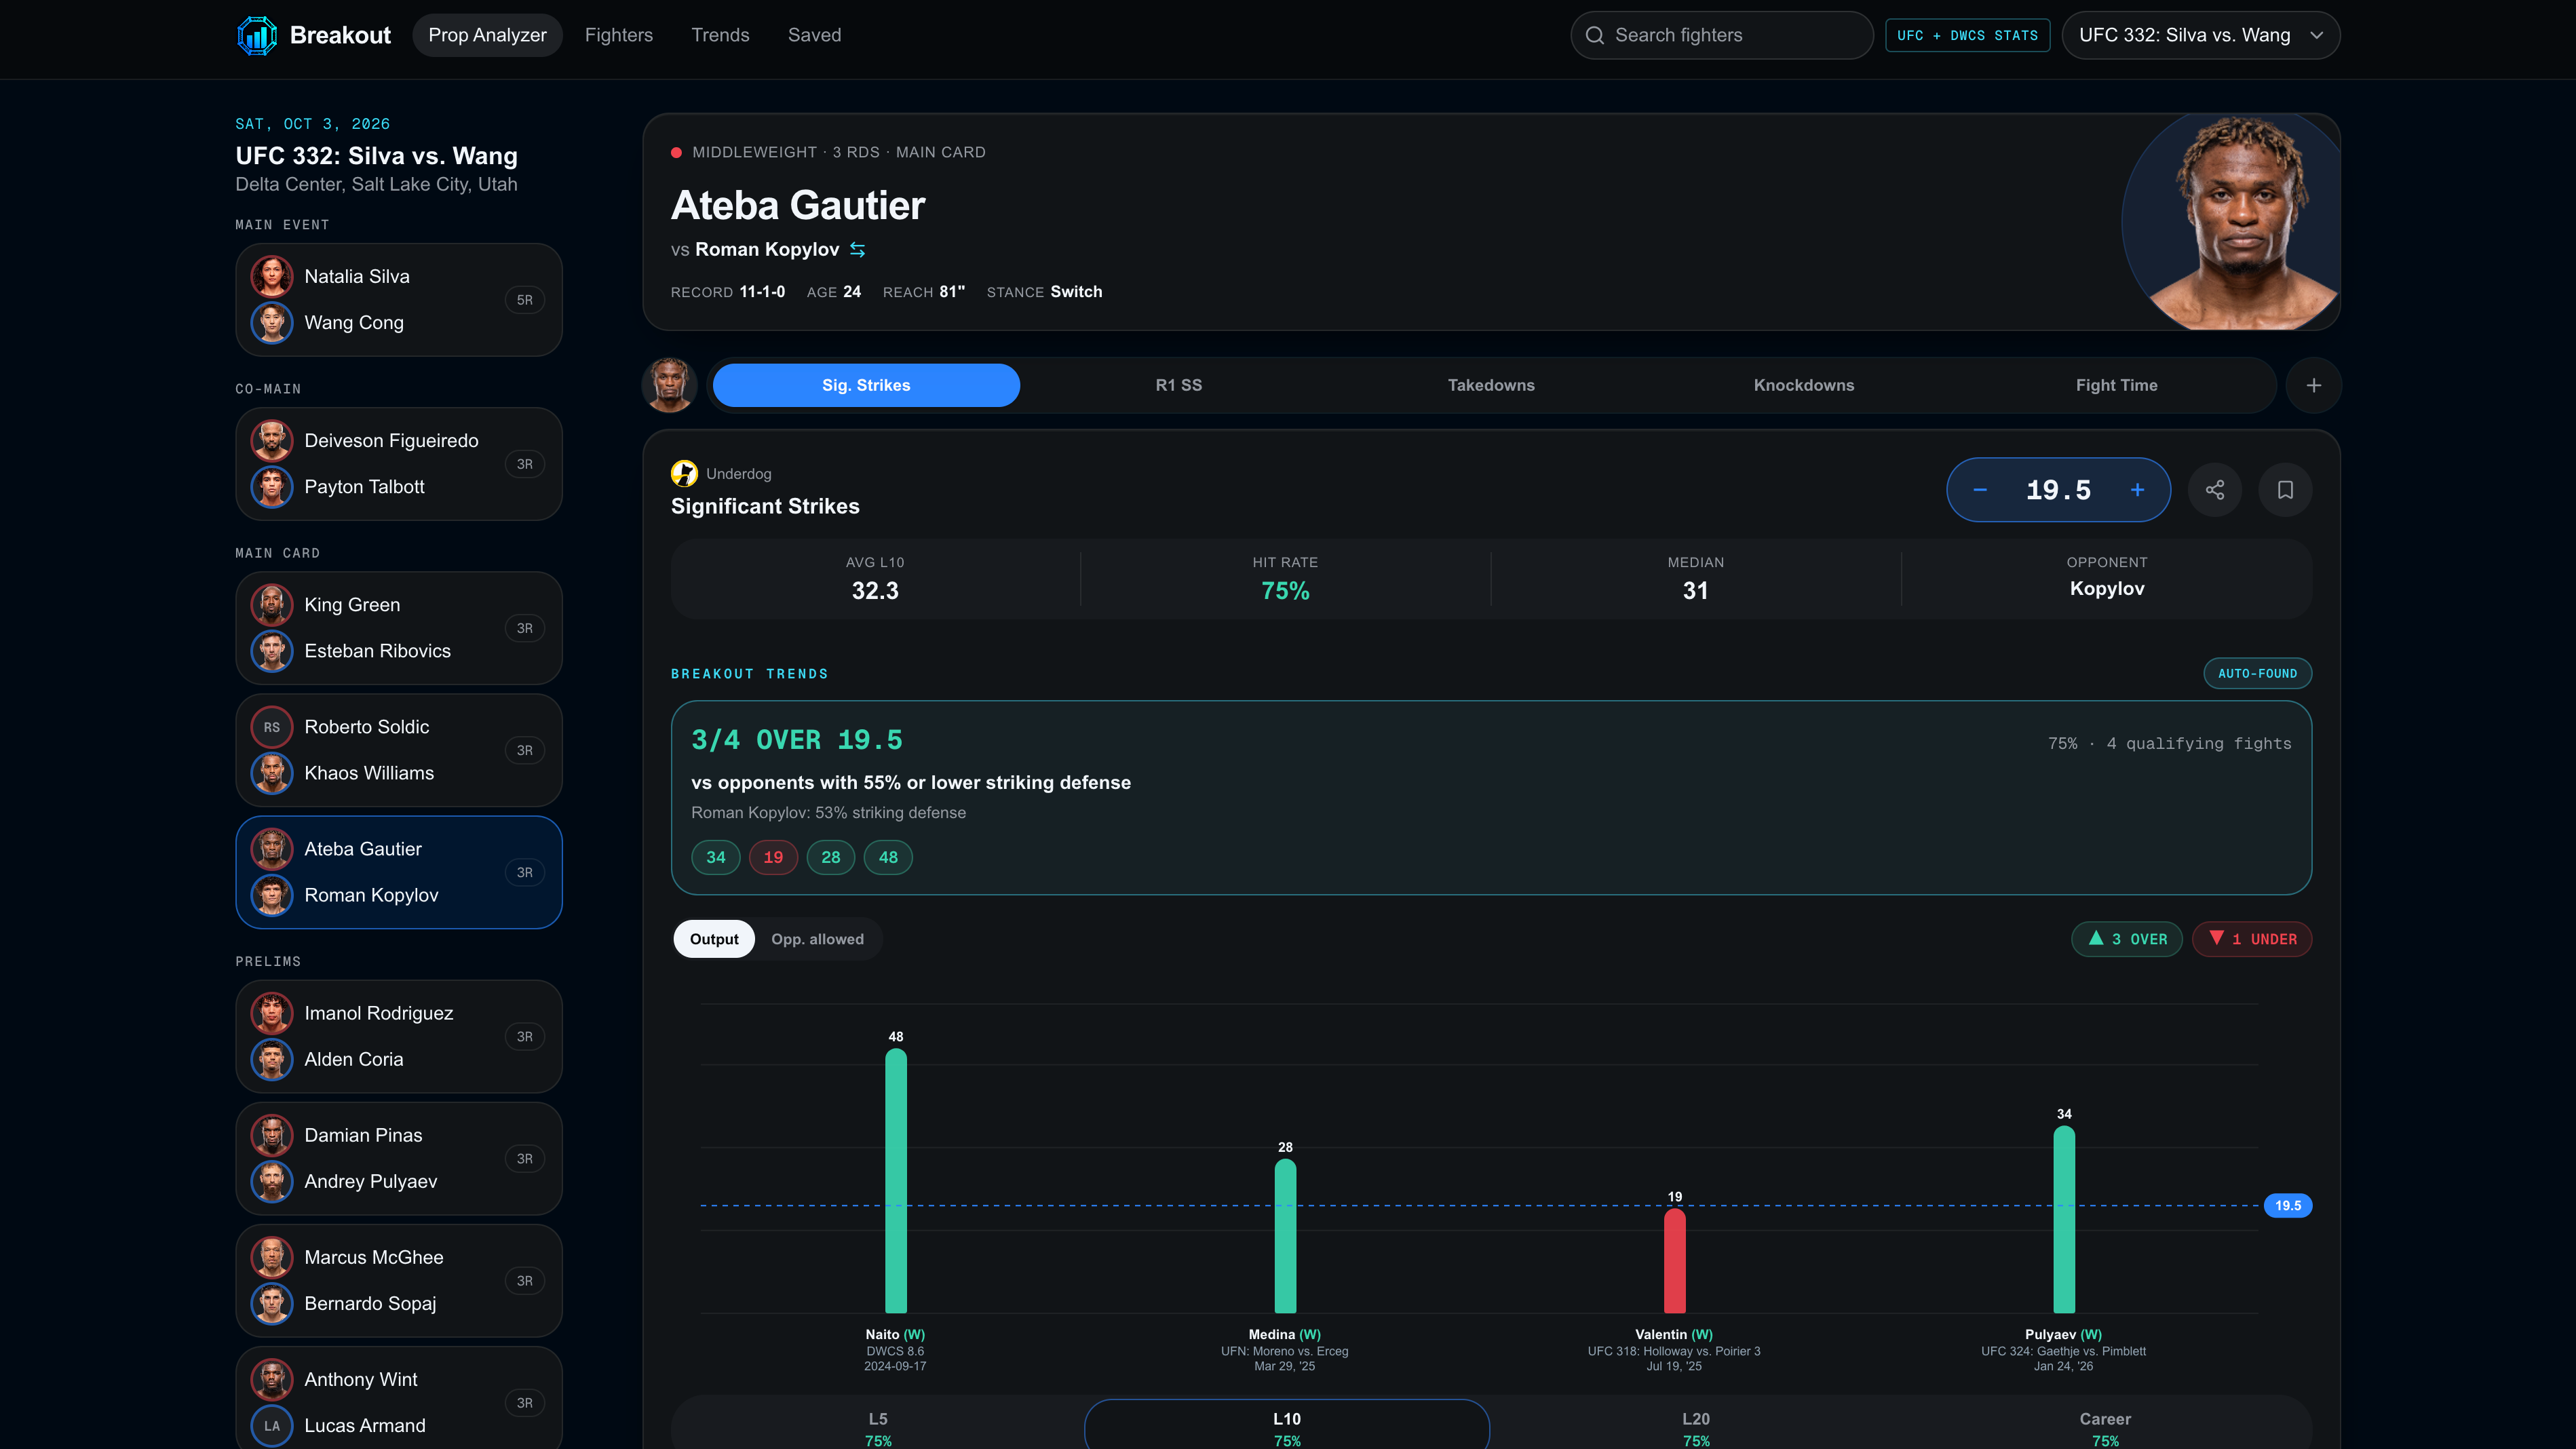Click the search magnifier icon
This screenshot has width=2576, height=1449.
point(1595,35)
